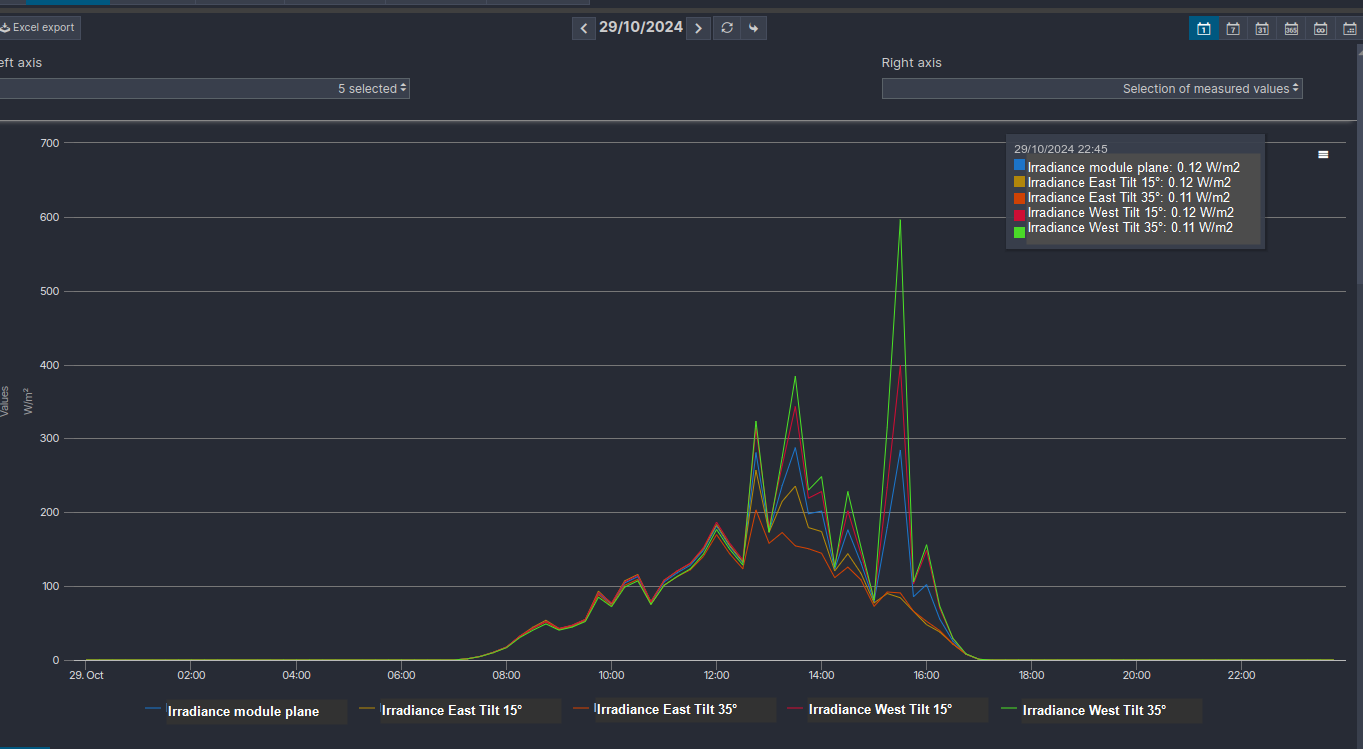Click the 29/10/2024 date label

(640, 27)
